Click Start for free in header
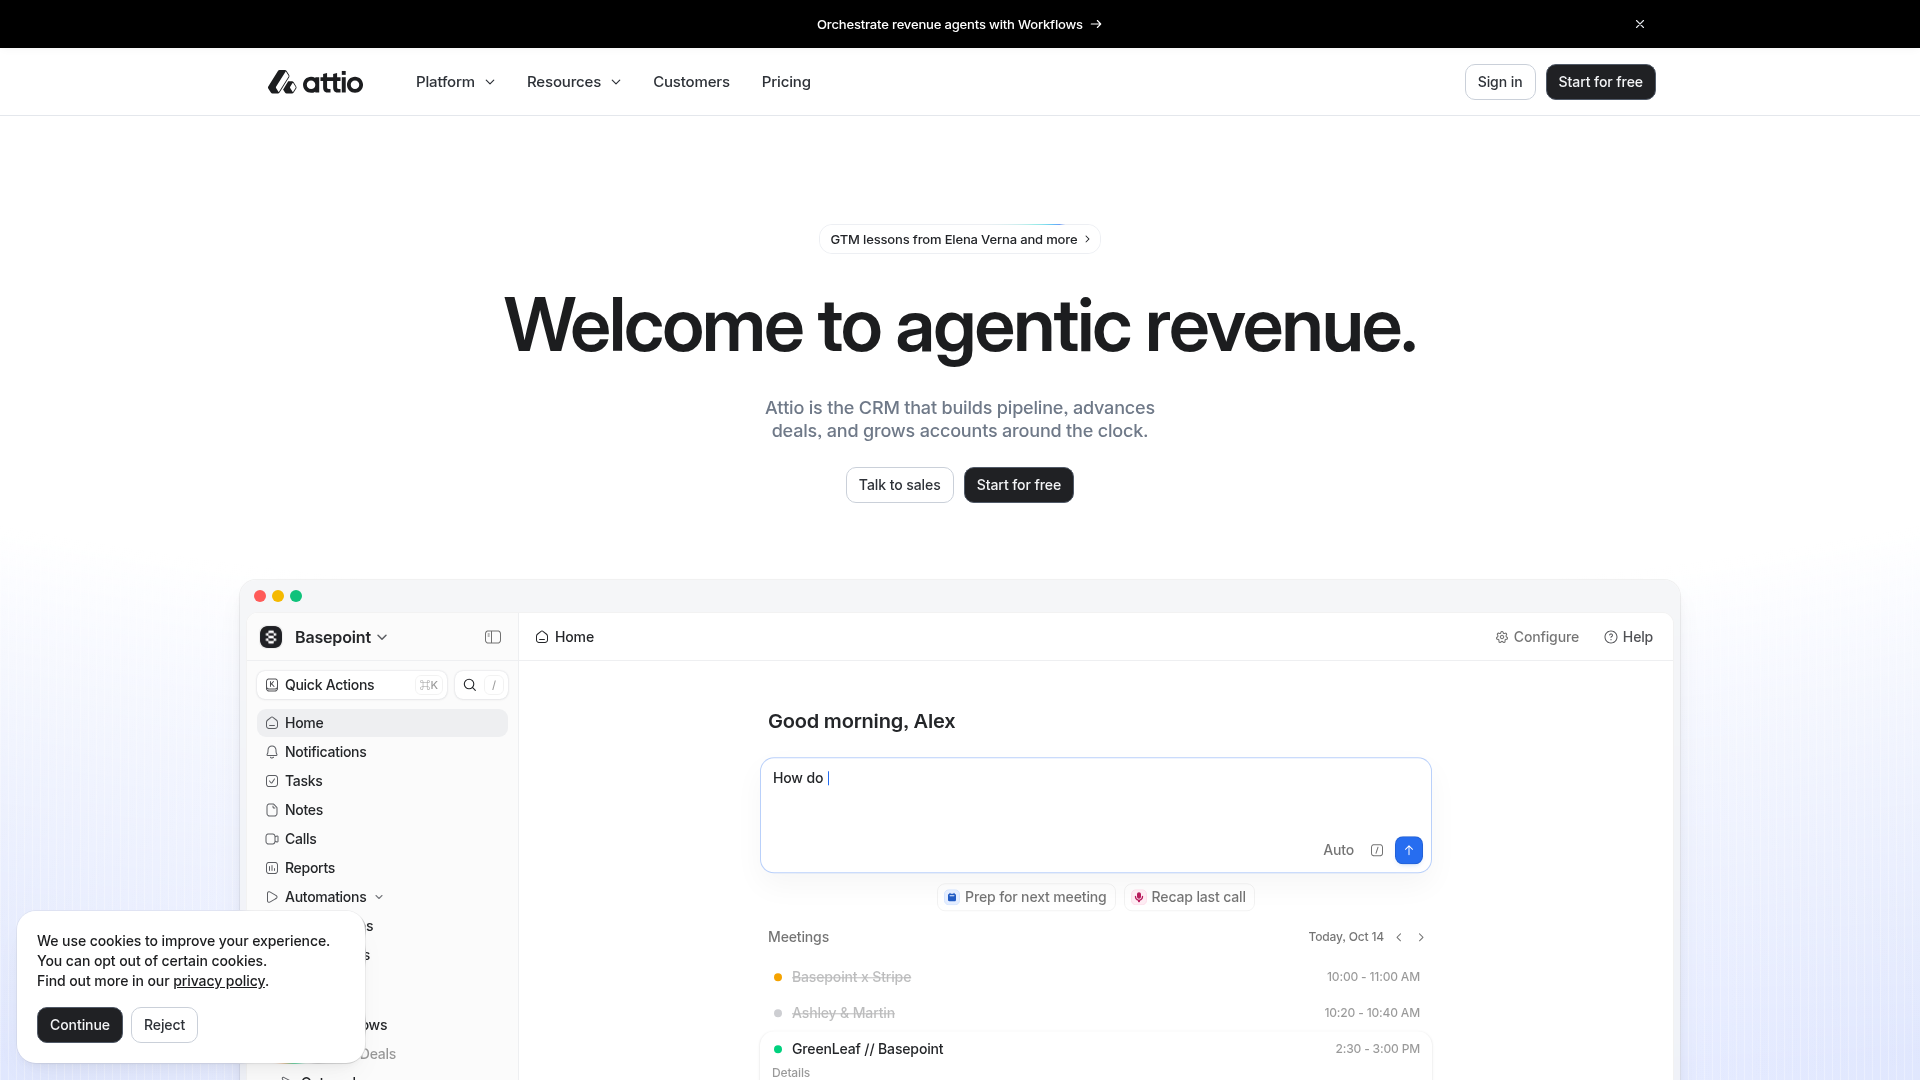The height and width of the screenshot is (1080, 1920). [x=1600, y=82]
